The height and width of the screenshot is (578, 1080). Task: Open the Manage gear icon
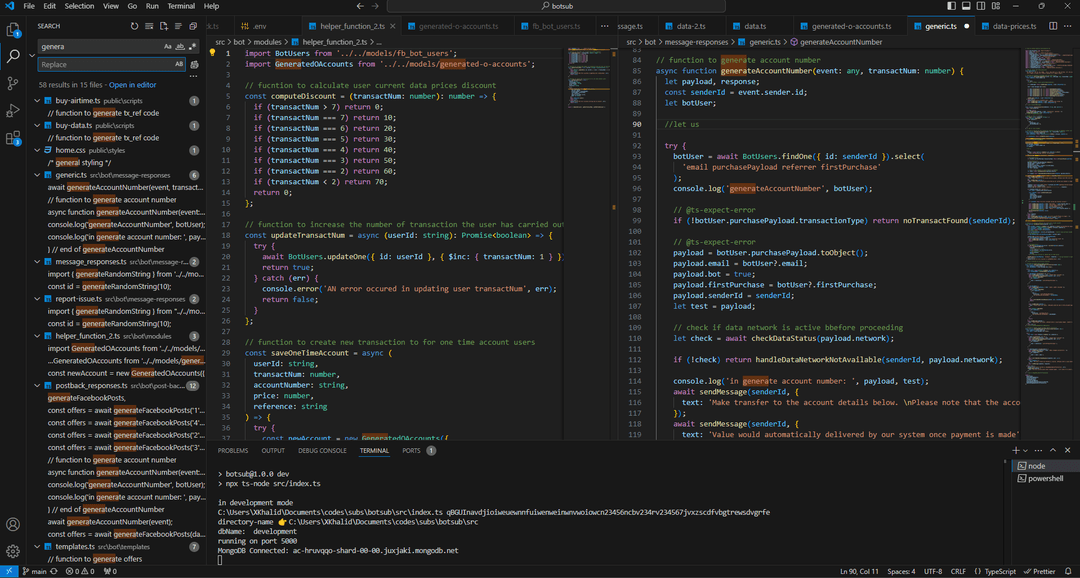[13, 551]
